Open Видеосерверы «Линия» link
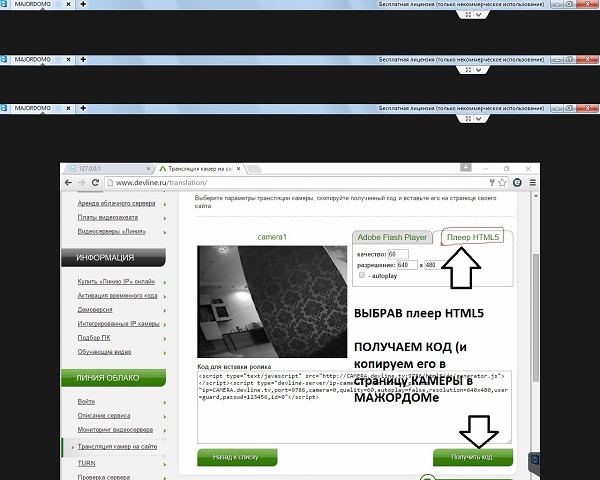The width and height of the screenshot is (600, 480). click(111, 231)
